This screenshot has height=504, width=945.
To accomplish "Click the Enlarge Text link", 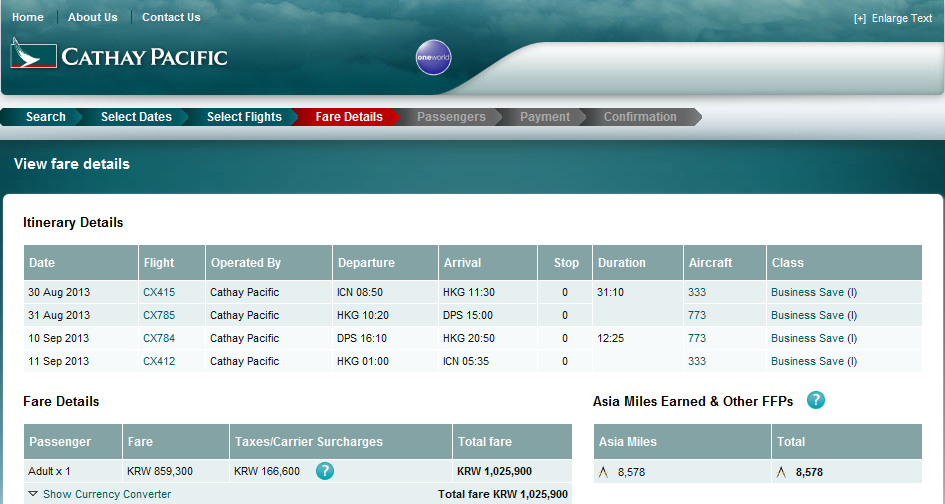I will click(902, 19).
